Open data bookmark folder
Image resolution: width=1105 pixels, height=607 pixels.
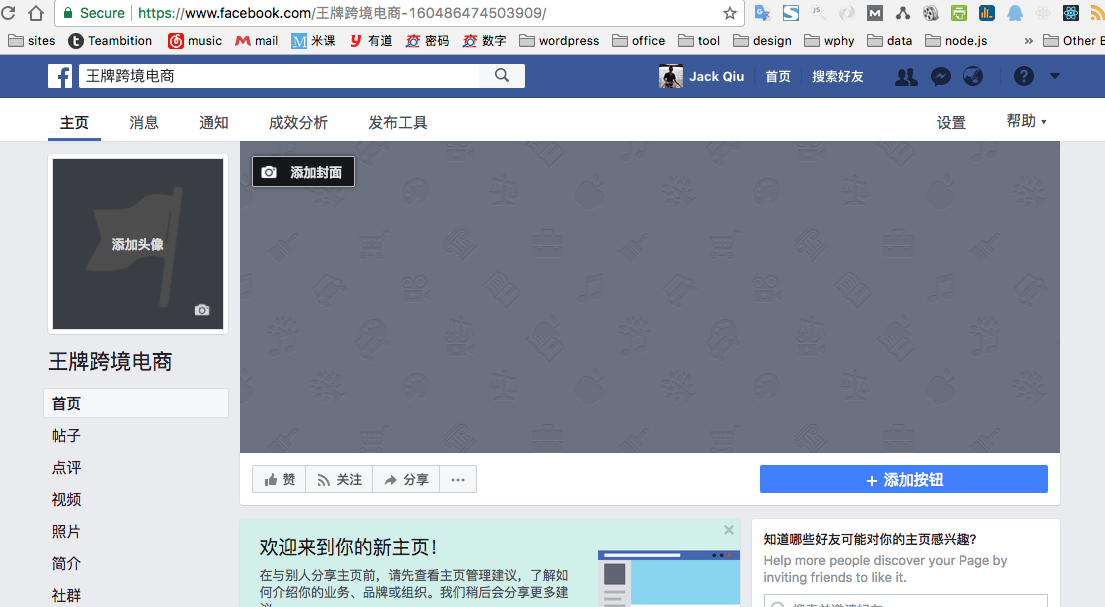889,41
